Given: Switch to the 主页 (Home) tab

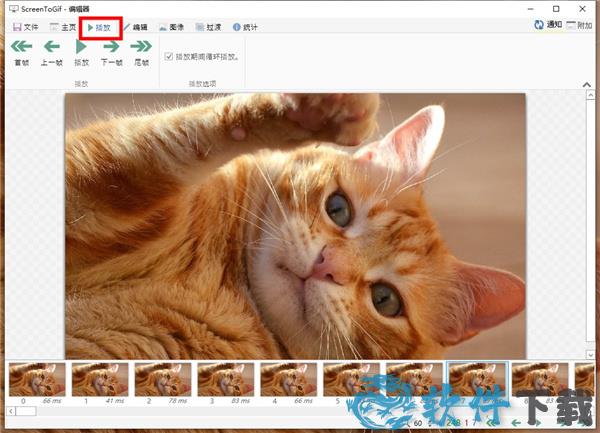Looking at the screenshot, I should (62, 27).
